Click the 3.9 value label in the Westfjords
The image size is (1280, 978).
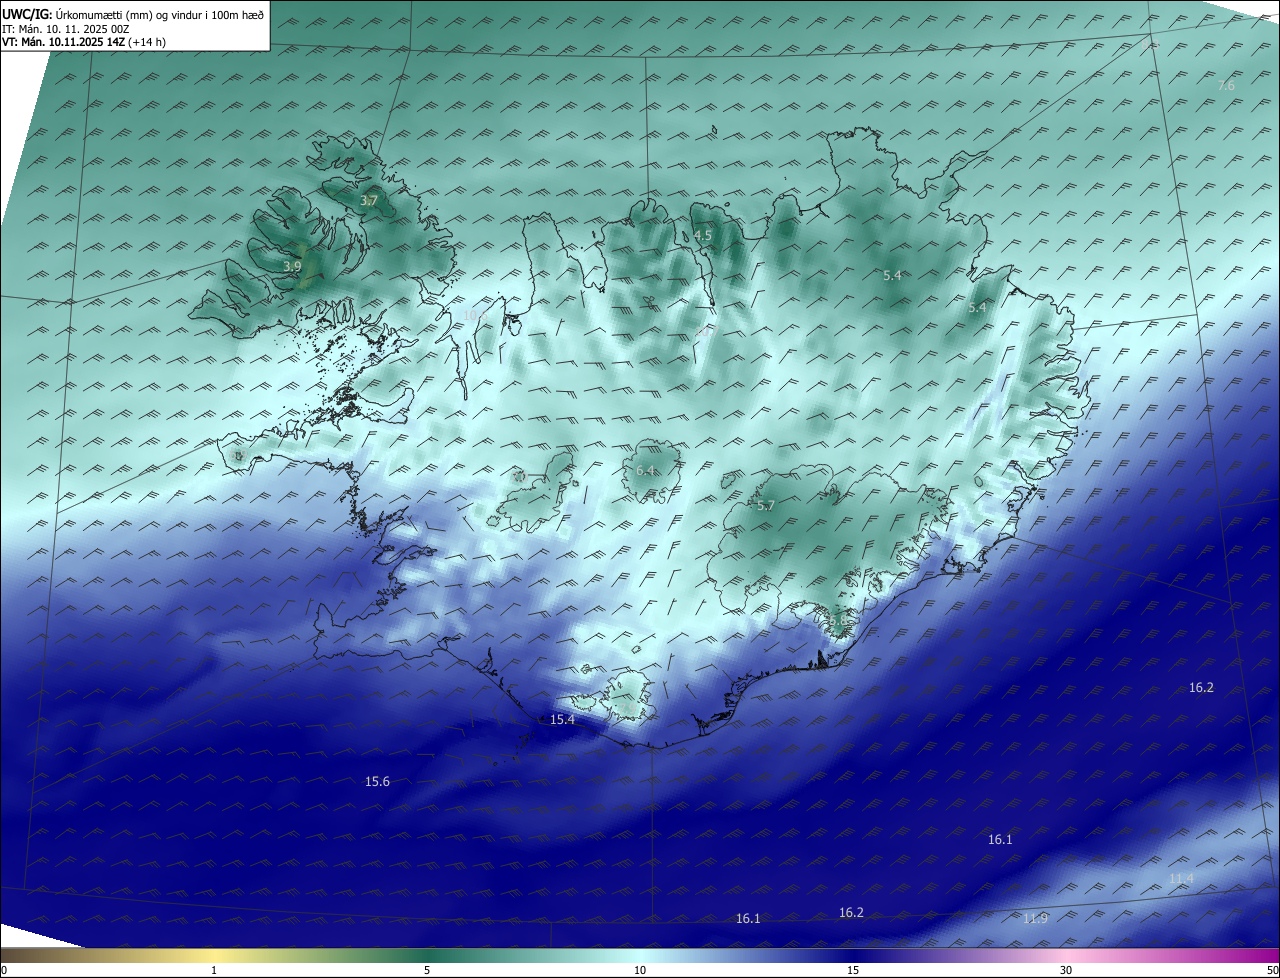[x=292, y=267]
